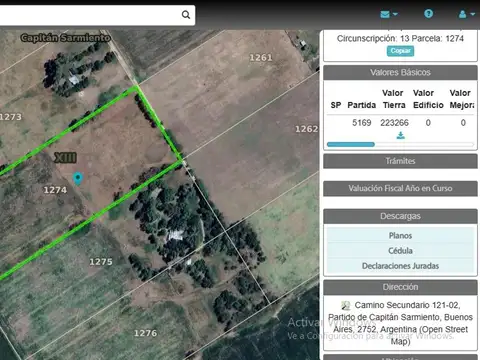This screenshot has height=360, width=480.
Task: Click the search magnifier icon
Action: (x=186, y=15)
